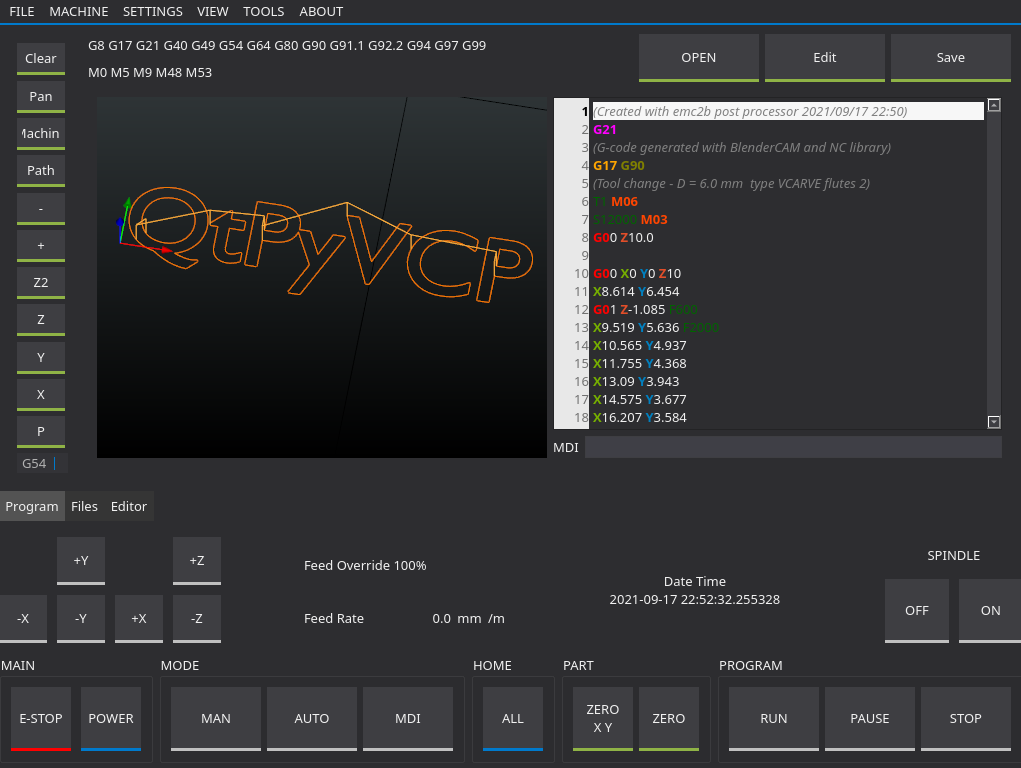Click the OPEN file button
Image resolution: width=1021 pixels, height=768 pixels.
[x=699, y=58]
